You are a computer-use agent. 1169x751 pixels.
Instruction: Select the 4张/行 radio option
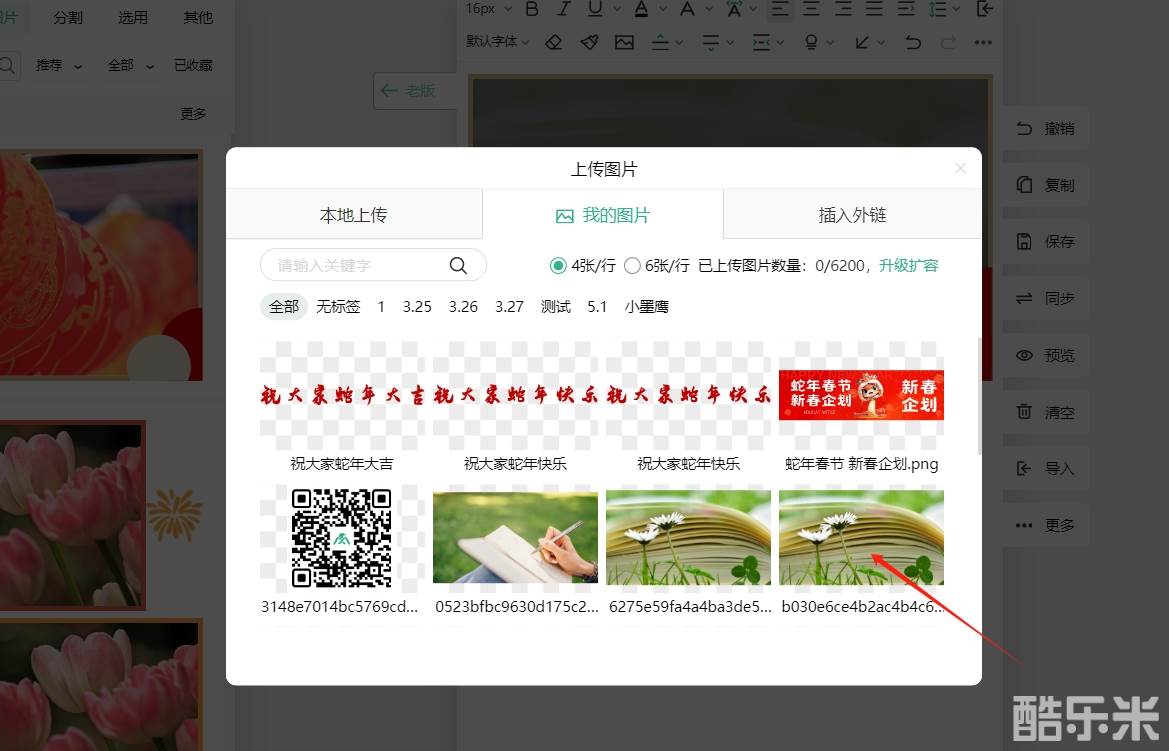(558, 266)
